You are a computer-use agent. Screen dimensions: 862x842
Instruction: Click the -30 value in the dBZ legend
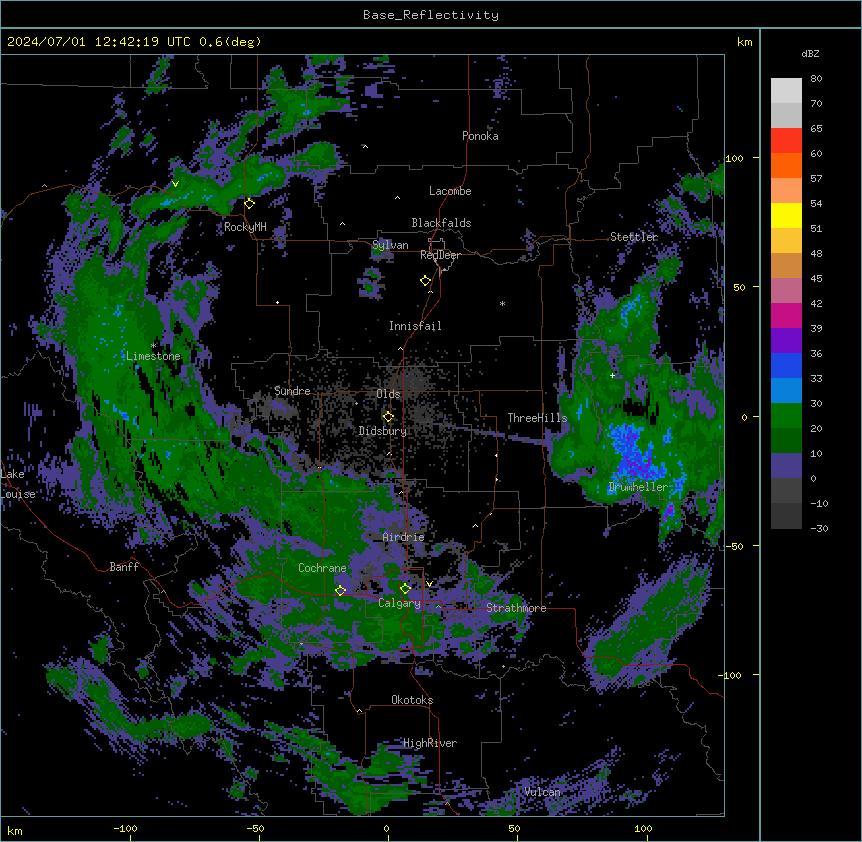tap(819, 529)
